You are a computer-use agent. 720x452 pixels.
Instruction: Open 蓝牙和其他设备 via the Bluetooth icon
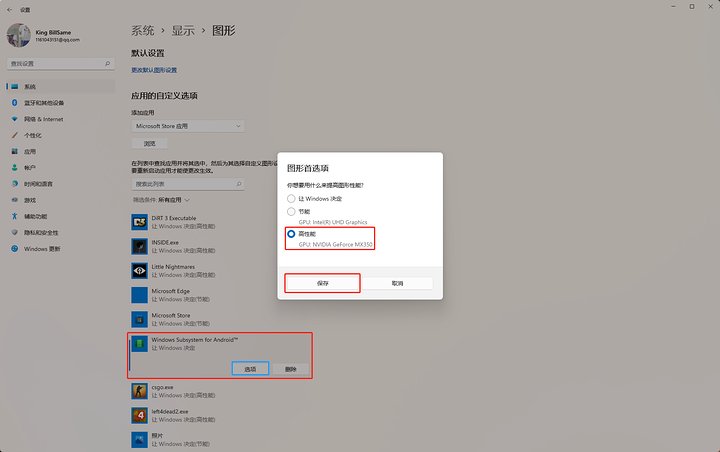click(15, 103)
